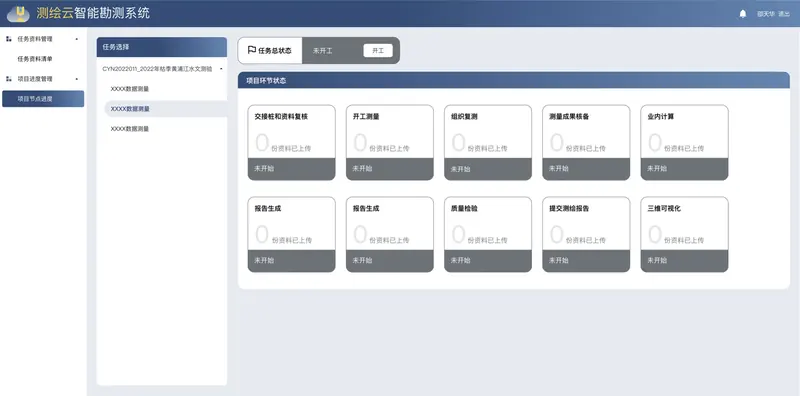The width and height of the screenshot is (800, 396).
Task: Click the cloud logo icon in the header
Action: click(x=18, y=14)
